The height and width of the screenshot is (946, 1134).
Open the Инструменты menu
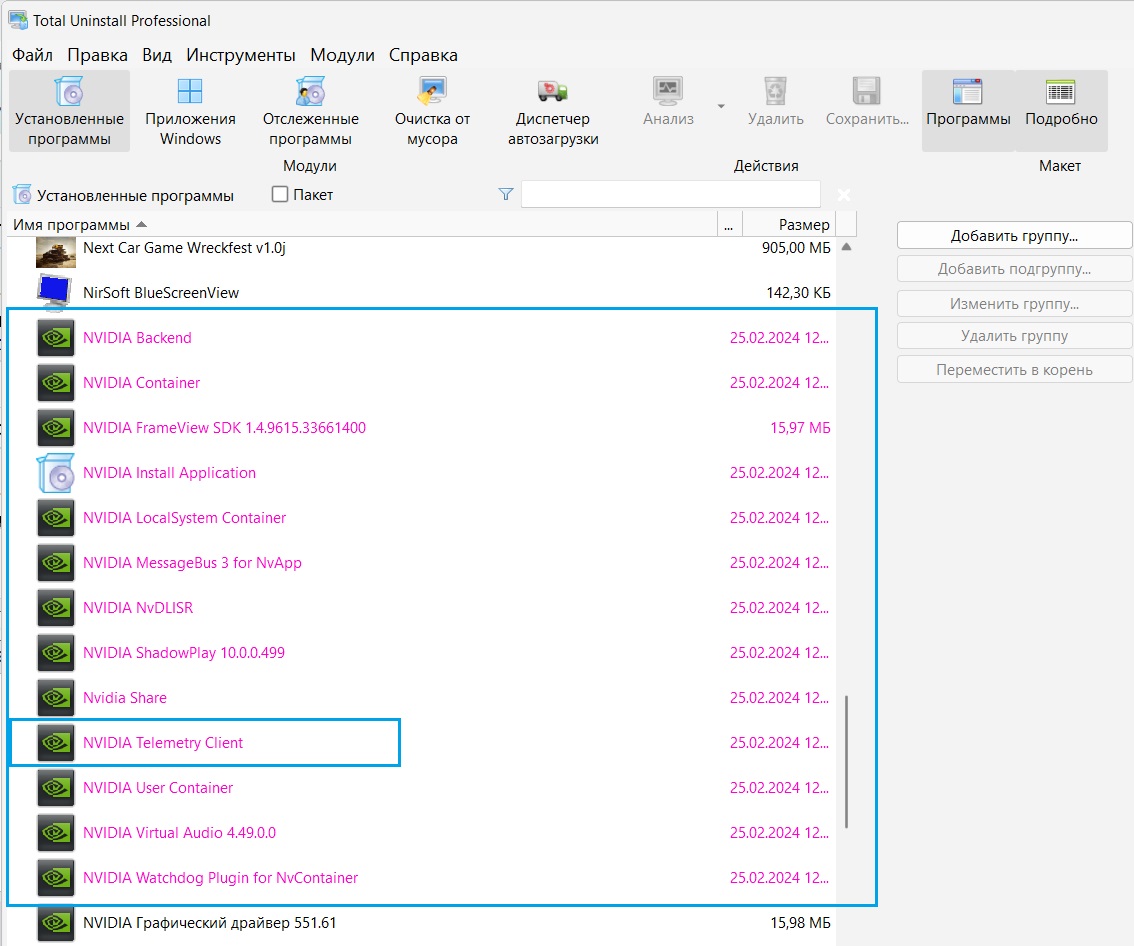241,55
